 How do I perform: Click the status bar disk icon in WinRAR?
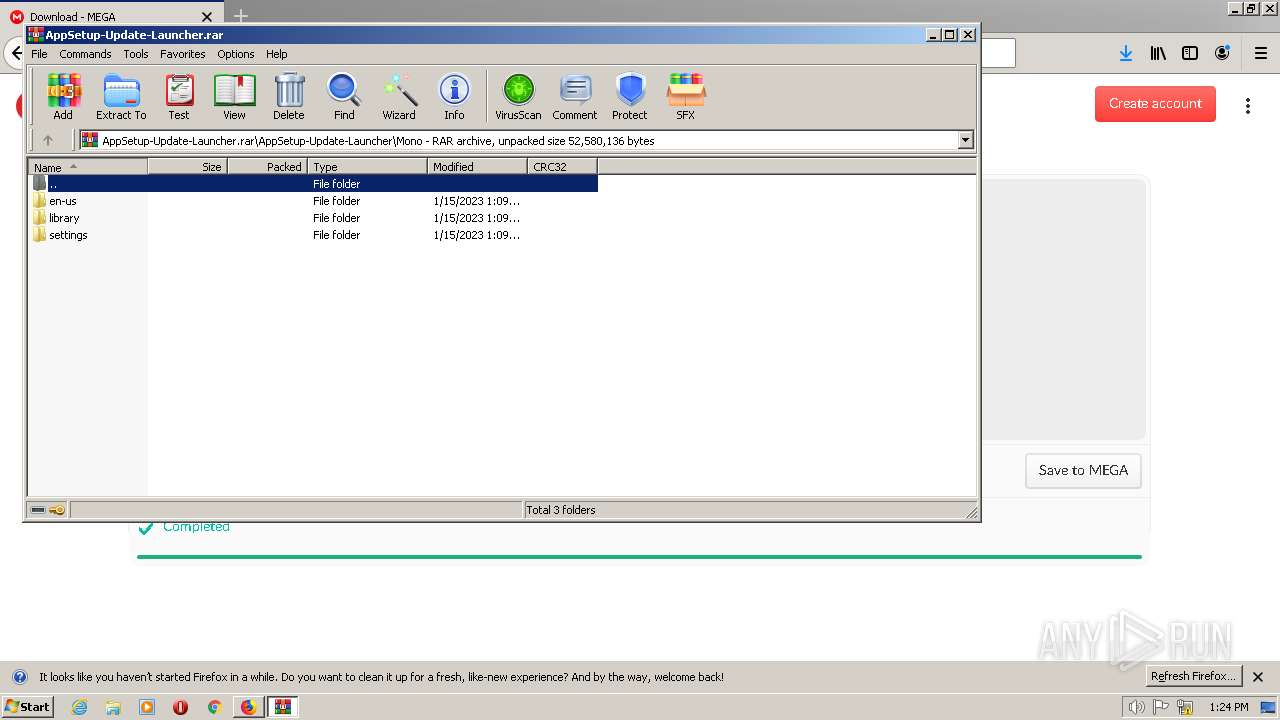[x=38, y=510]
